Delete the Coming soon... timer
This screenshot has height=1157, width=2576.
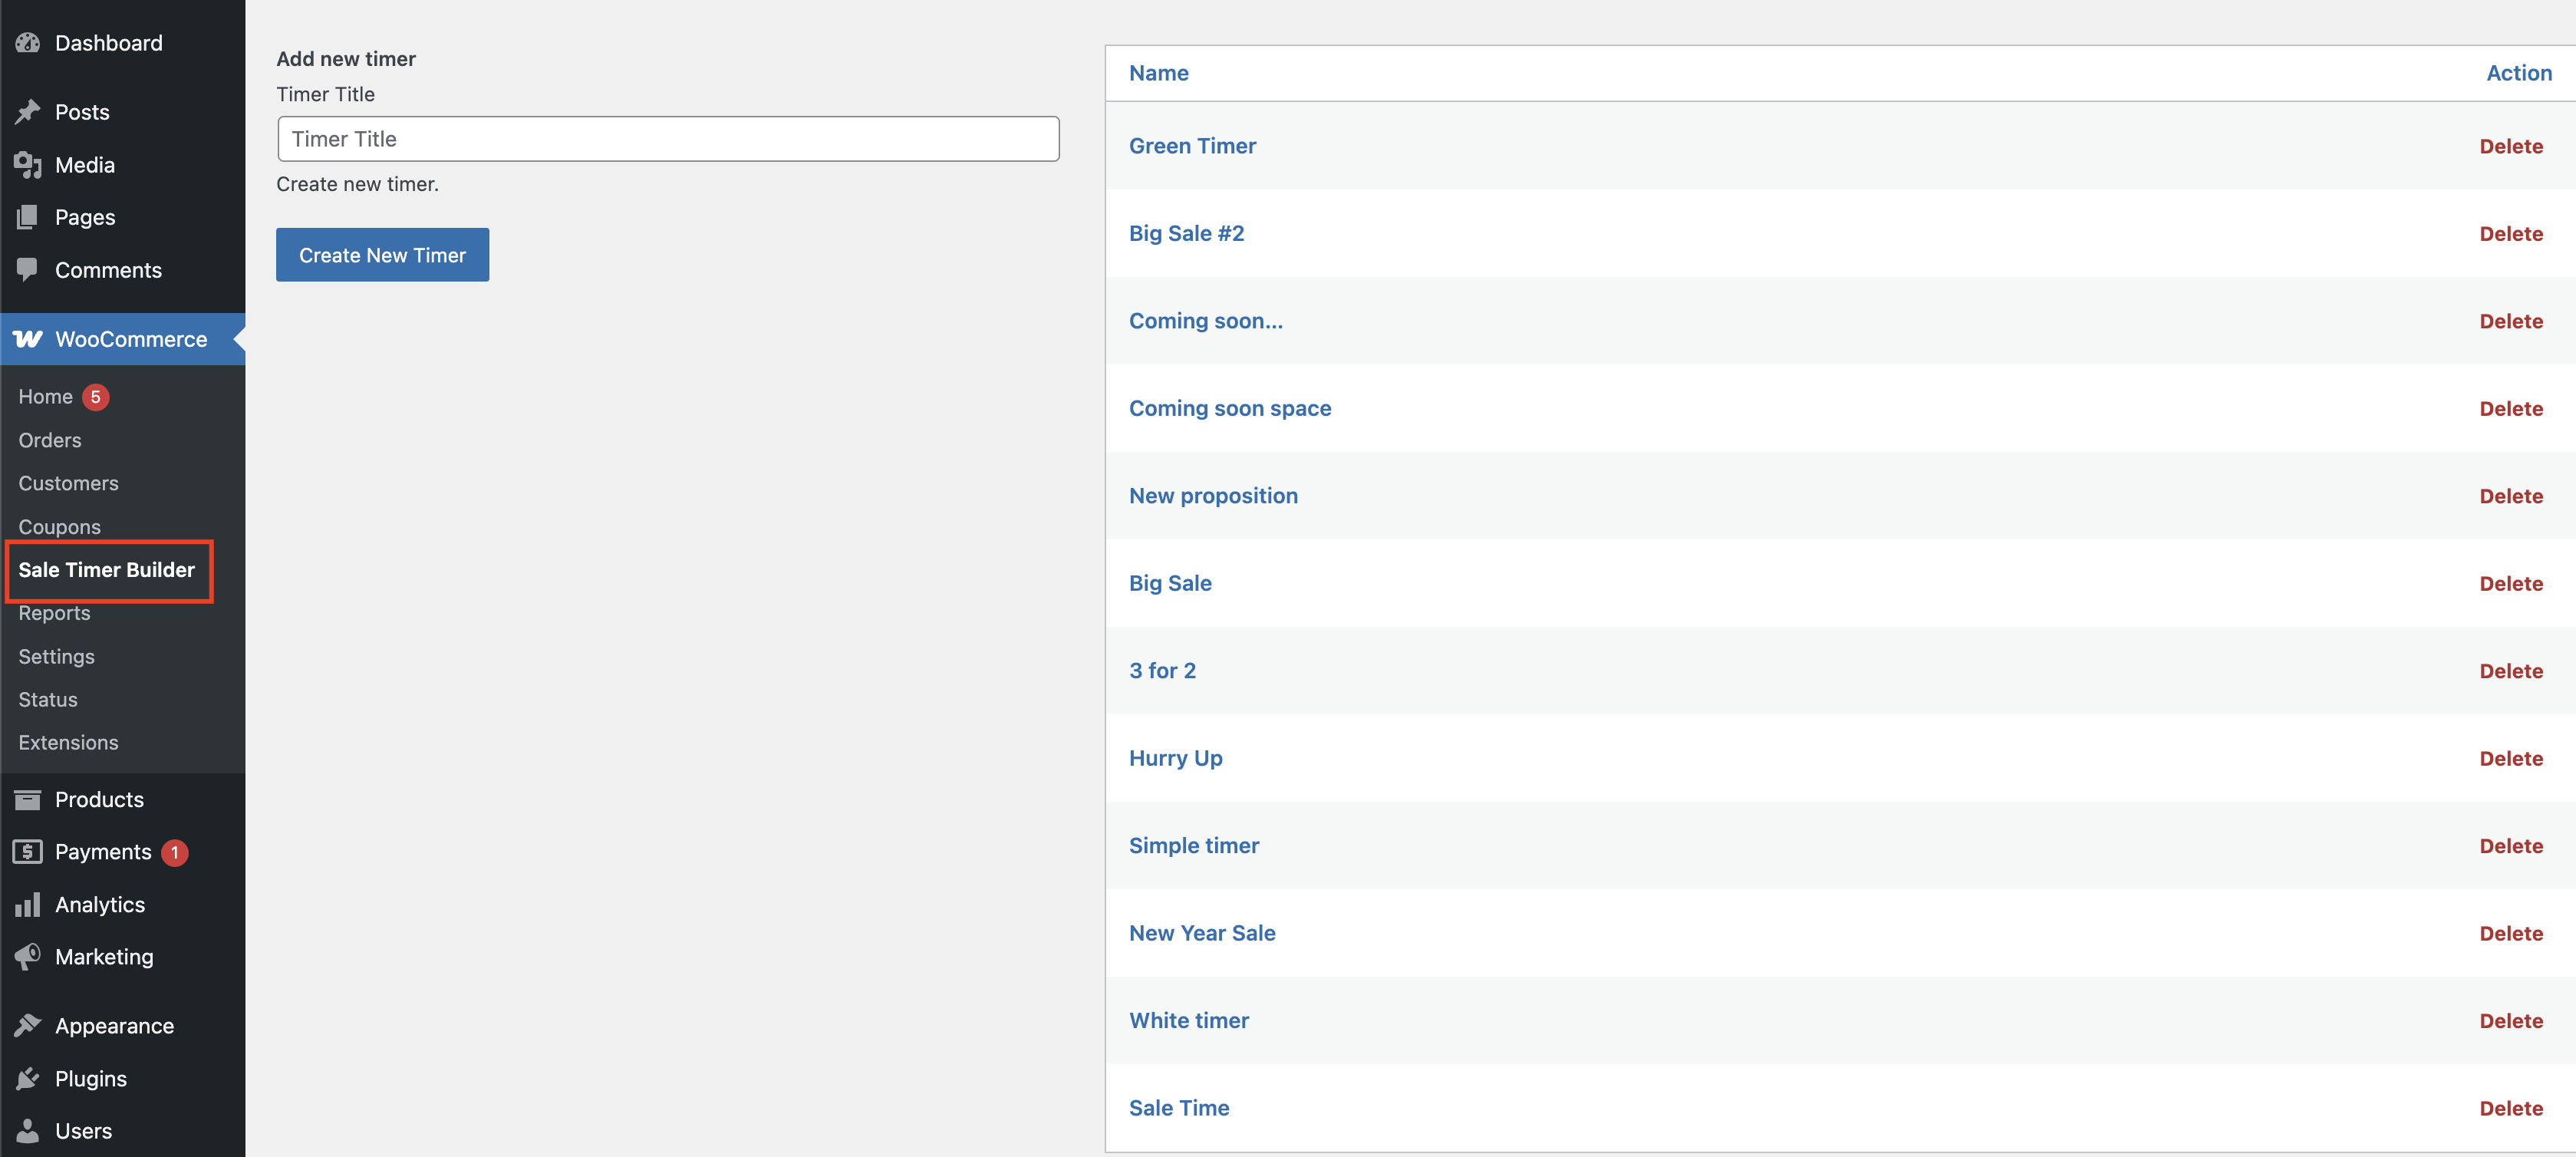point(2511,321)
